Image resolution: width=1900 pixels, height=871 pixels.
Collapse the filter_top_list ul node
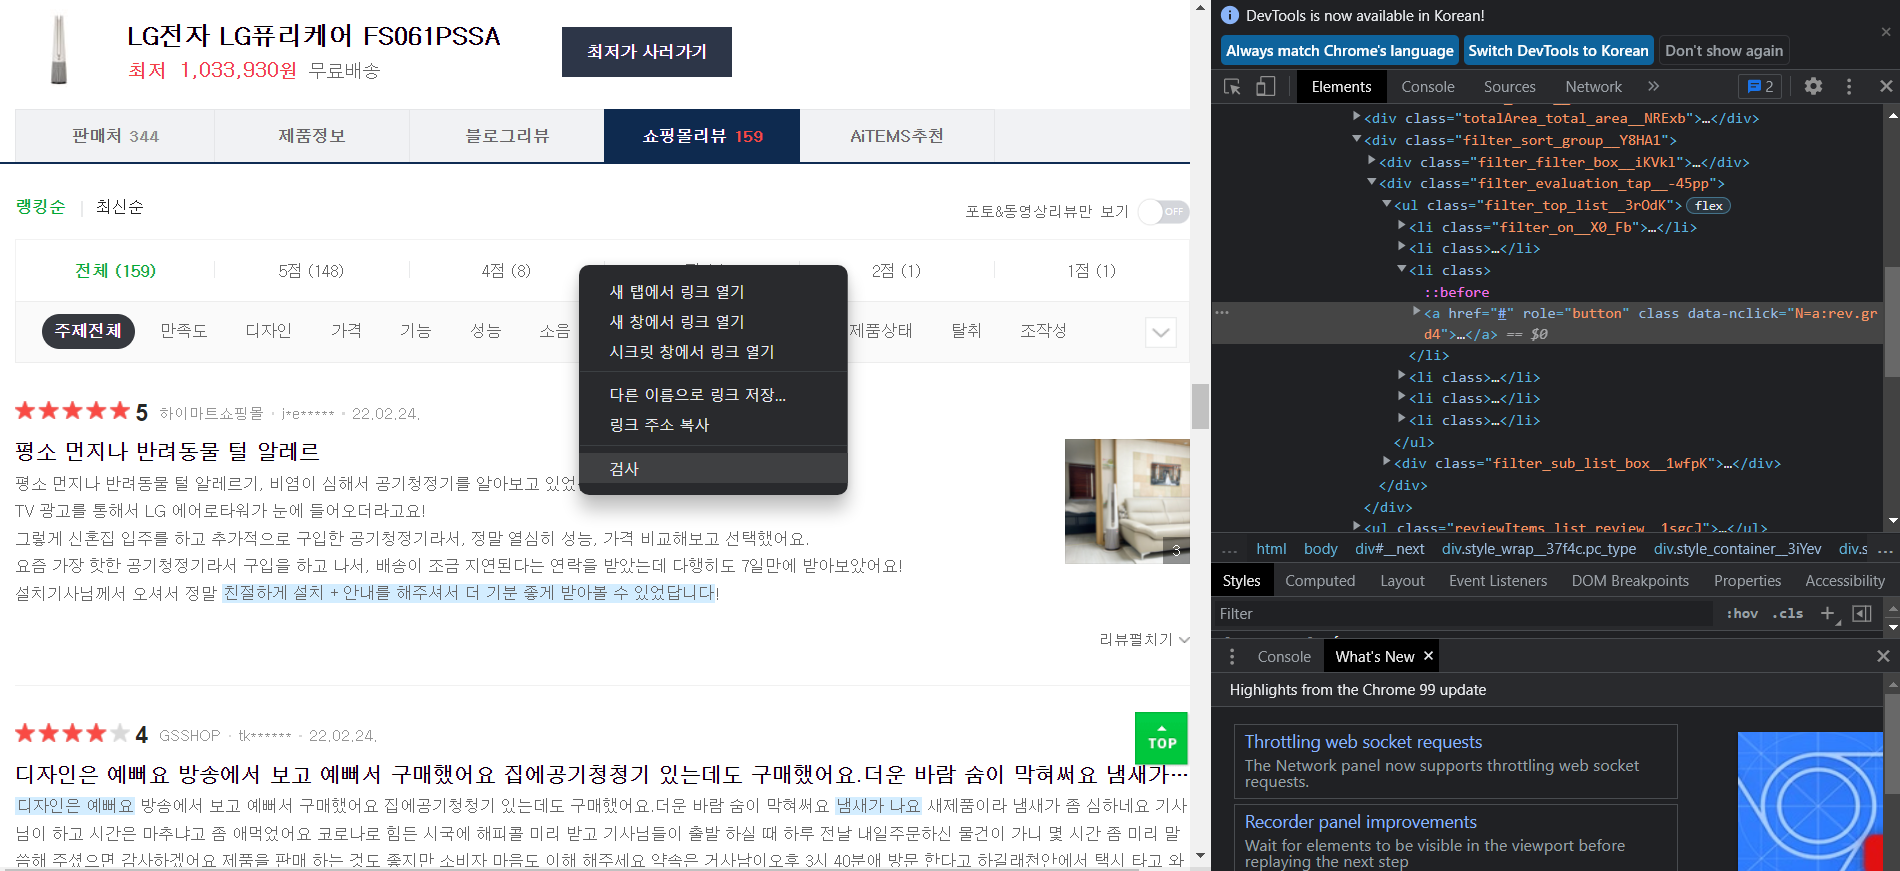coord(1387,204)
